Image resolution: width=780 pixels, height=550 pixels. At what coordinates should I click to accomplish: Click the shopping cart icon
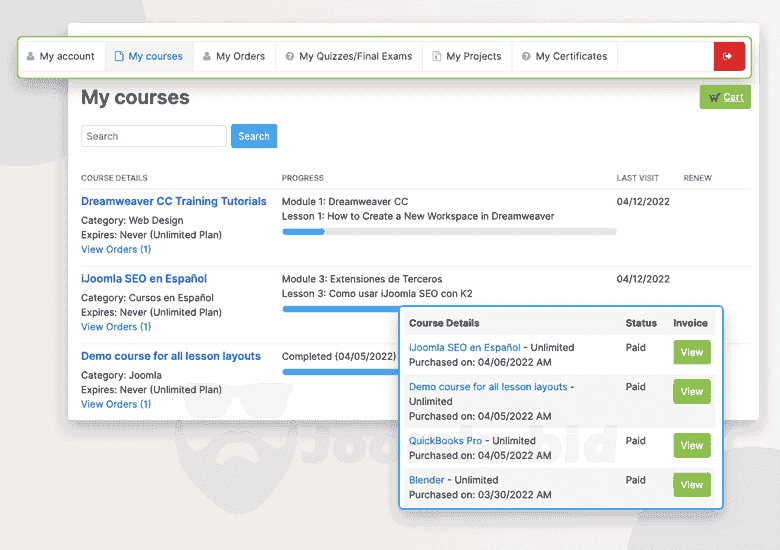[714, 98]
